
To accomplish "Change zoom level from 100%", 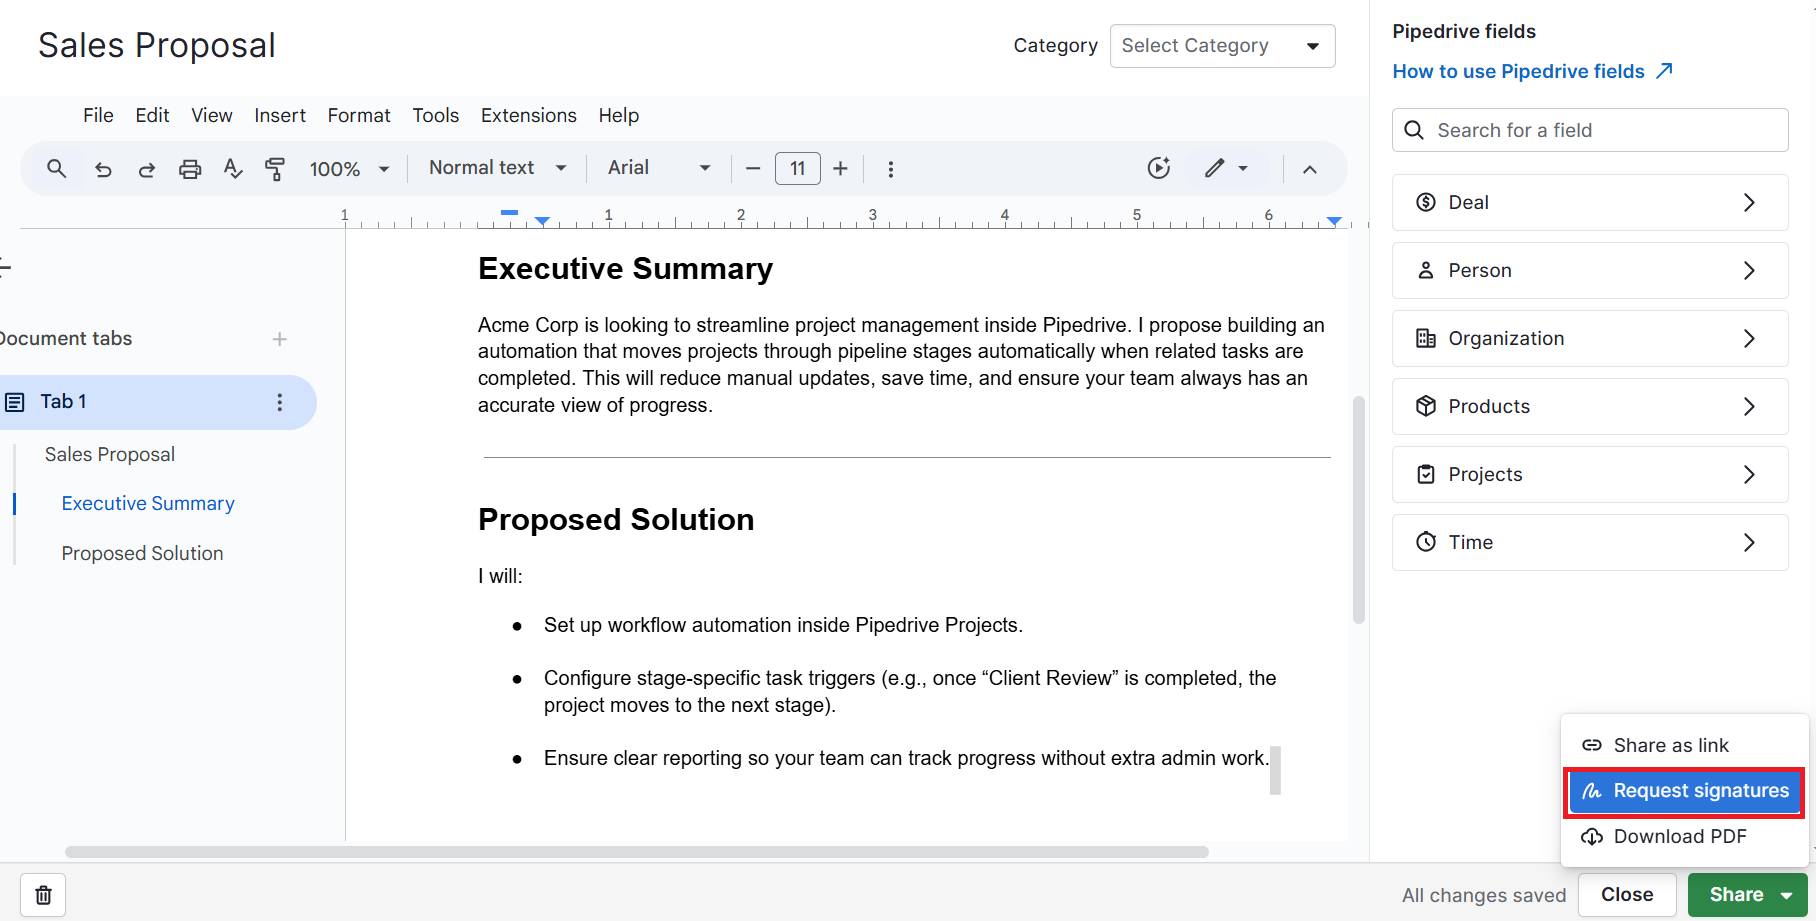I will tap(348, 169).
